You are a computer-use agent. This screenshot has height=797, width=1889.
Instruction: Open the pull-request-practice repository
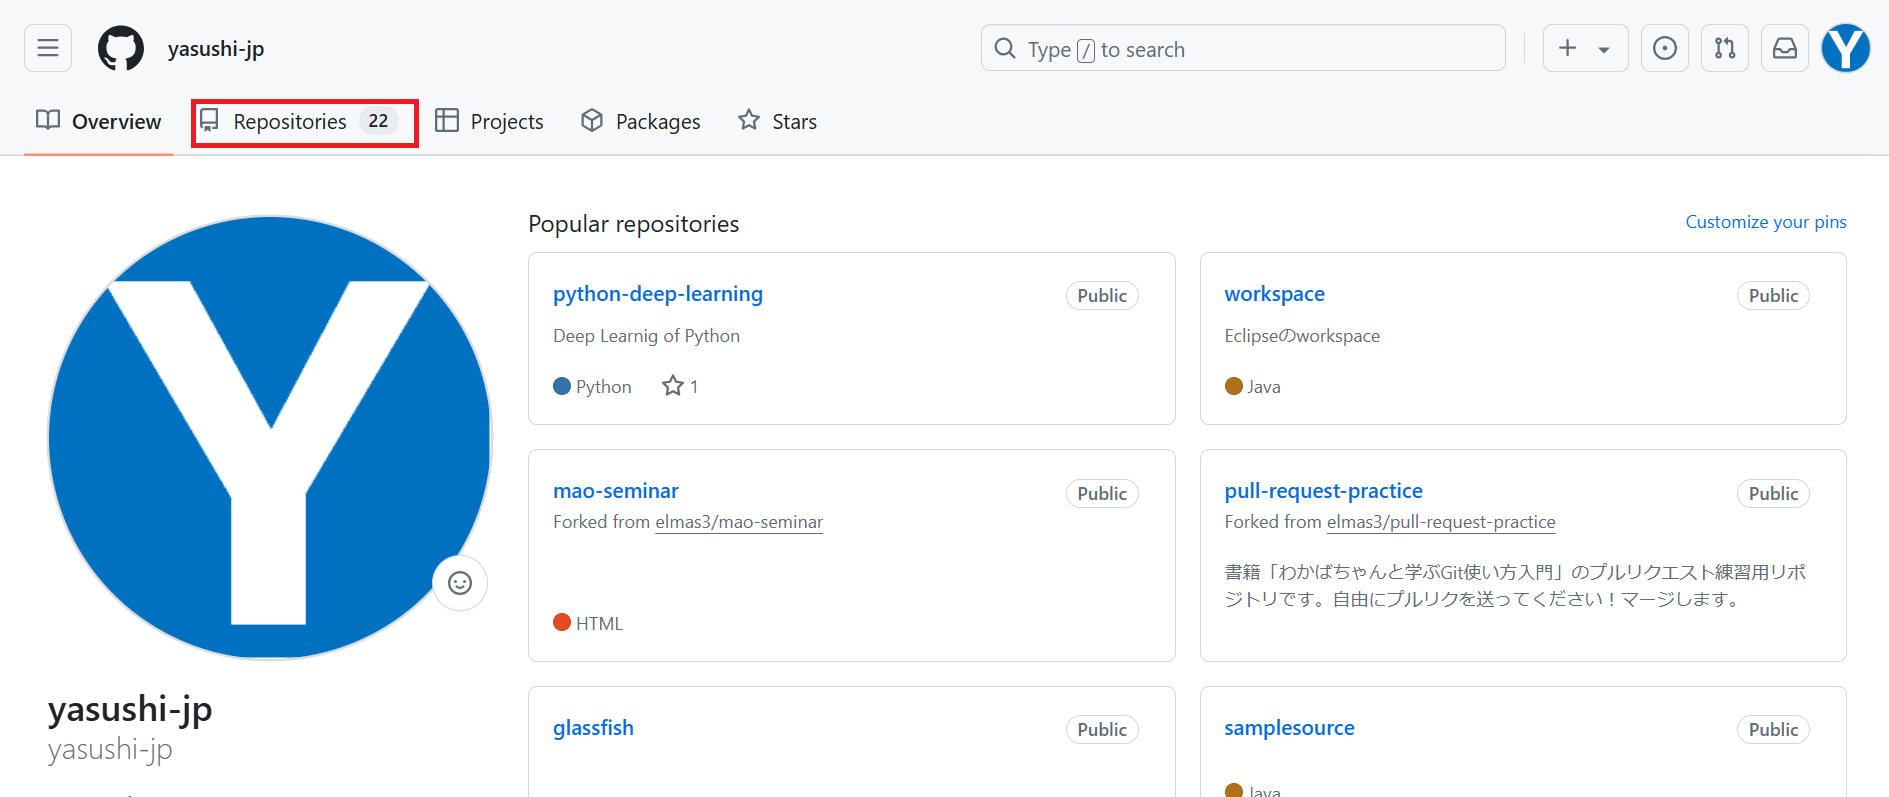coord(1323,491)
